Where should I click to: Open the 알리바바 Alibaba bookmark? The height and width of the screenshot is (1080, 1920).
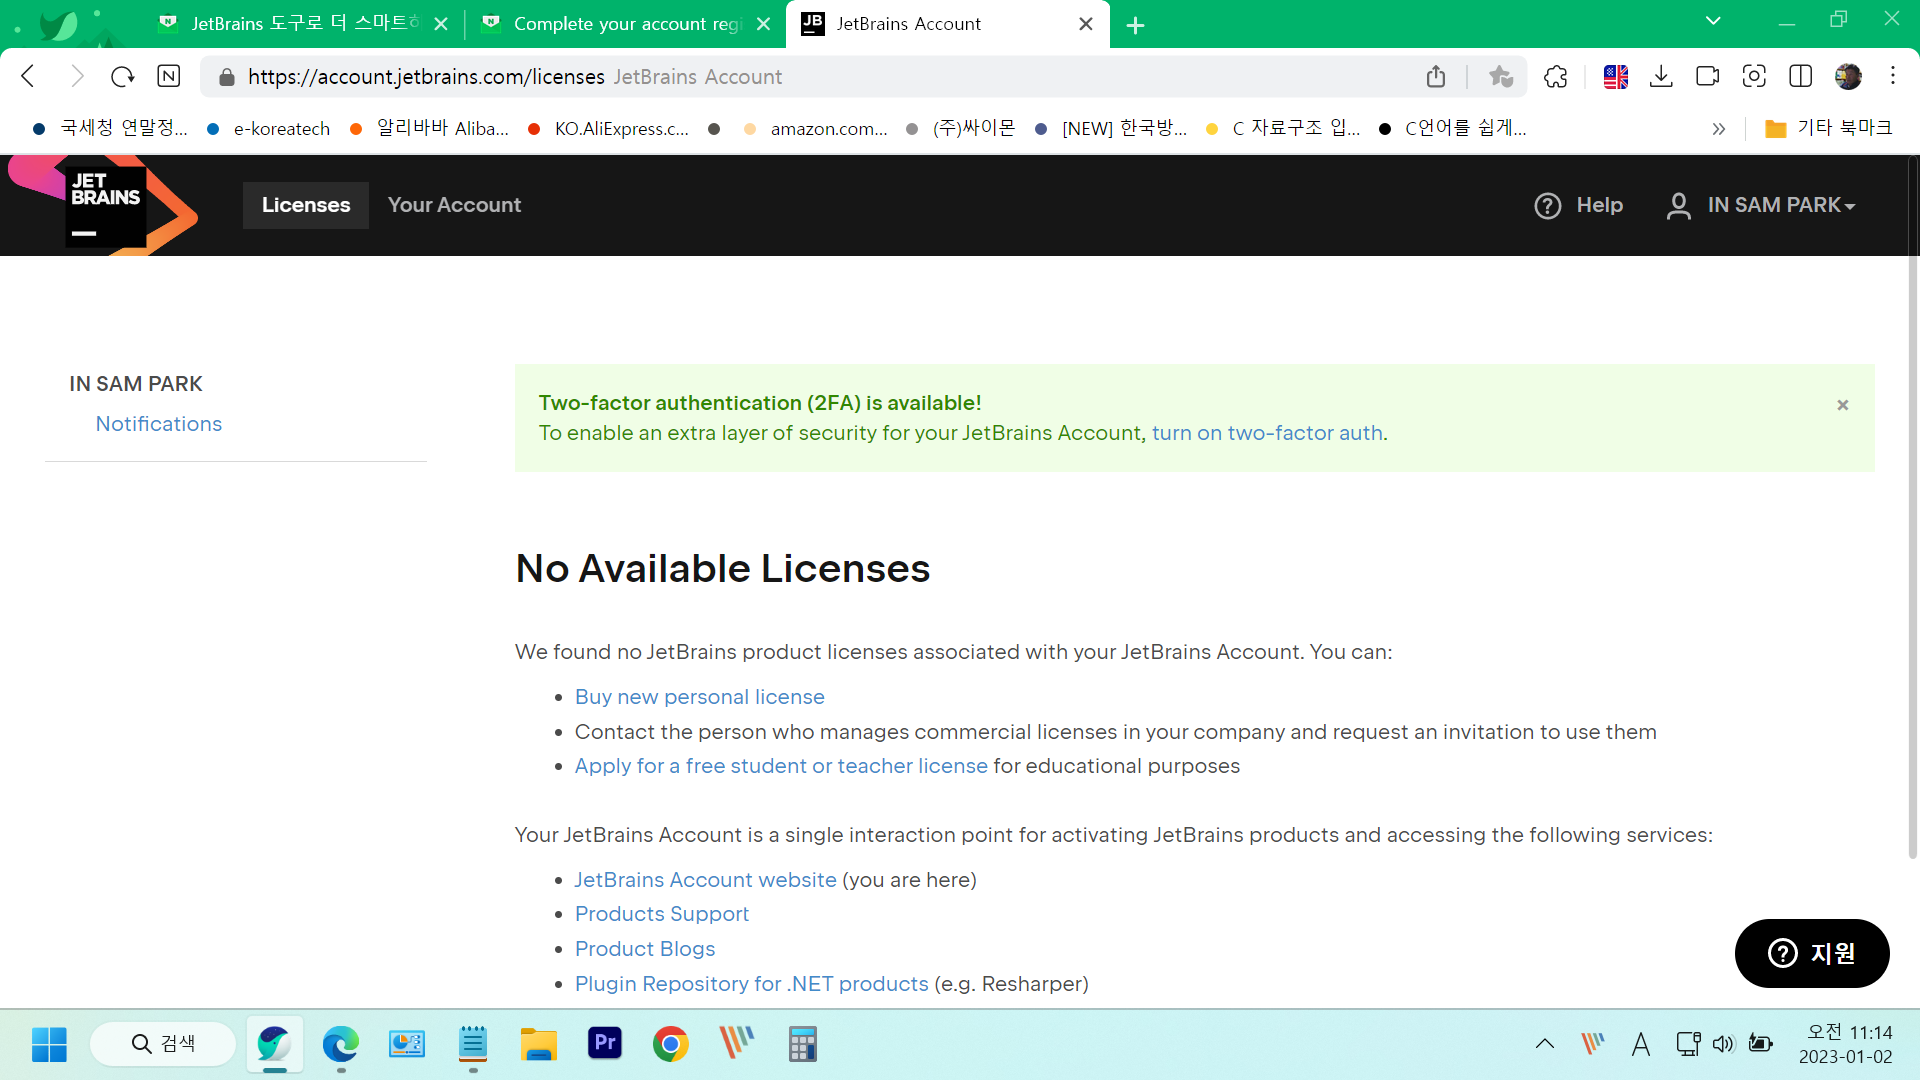click(429, 128)
